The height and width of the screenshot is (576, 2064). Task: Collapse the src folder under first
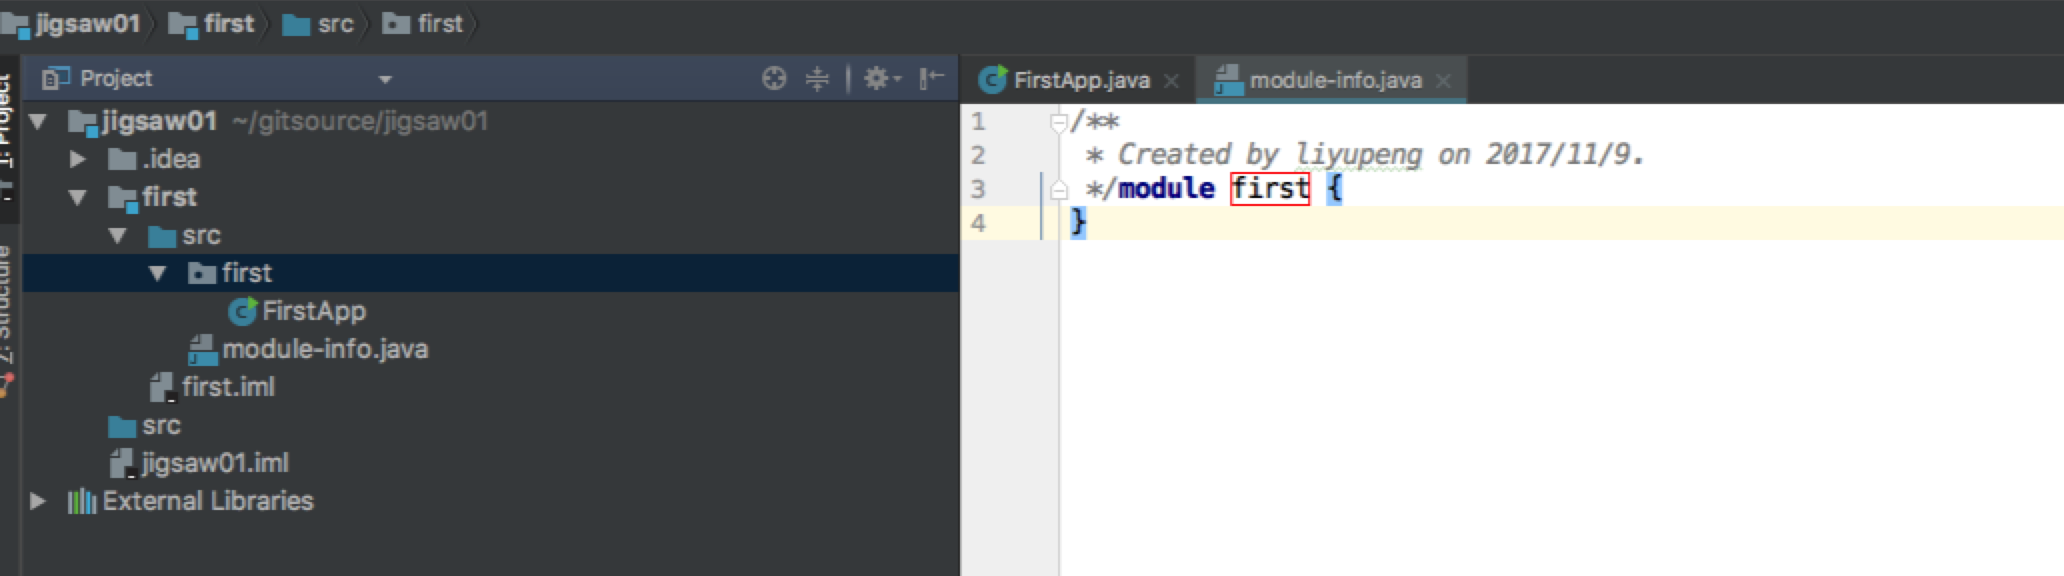(118, 236)
